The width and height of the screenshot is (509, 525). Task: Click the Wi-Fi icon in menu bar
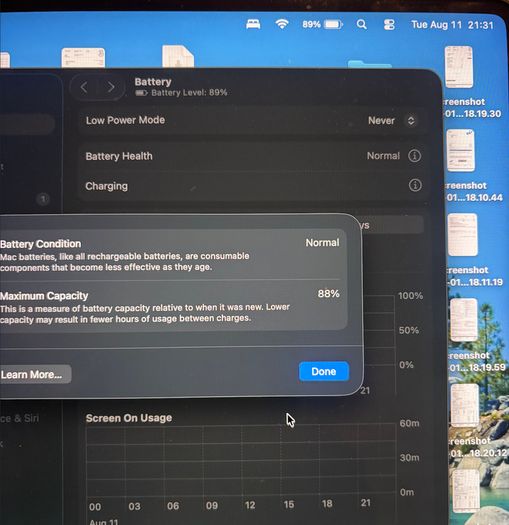pos(282,24)
